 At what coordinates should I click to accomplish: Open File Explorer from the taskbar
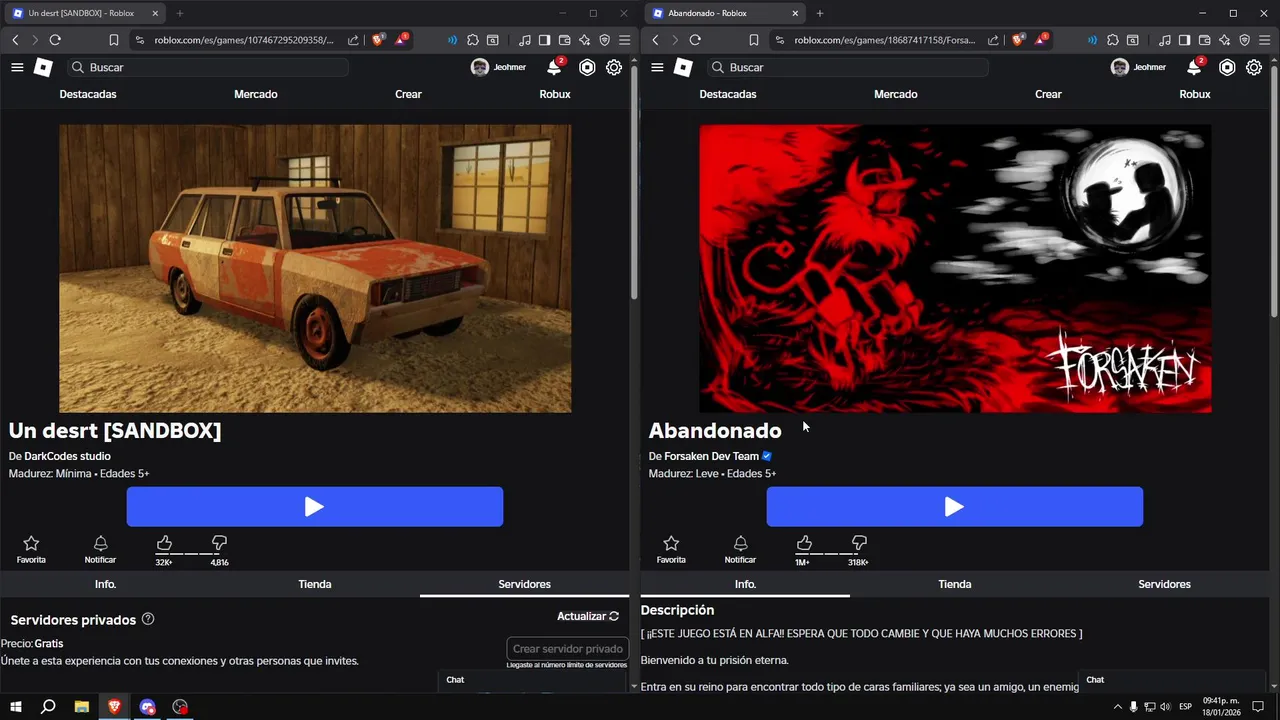[x=82, y=707]
